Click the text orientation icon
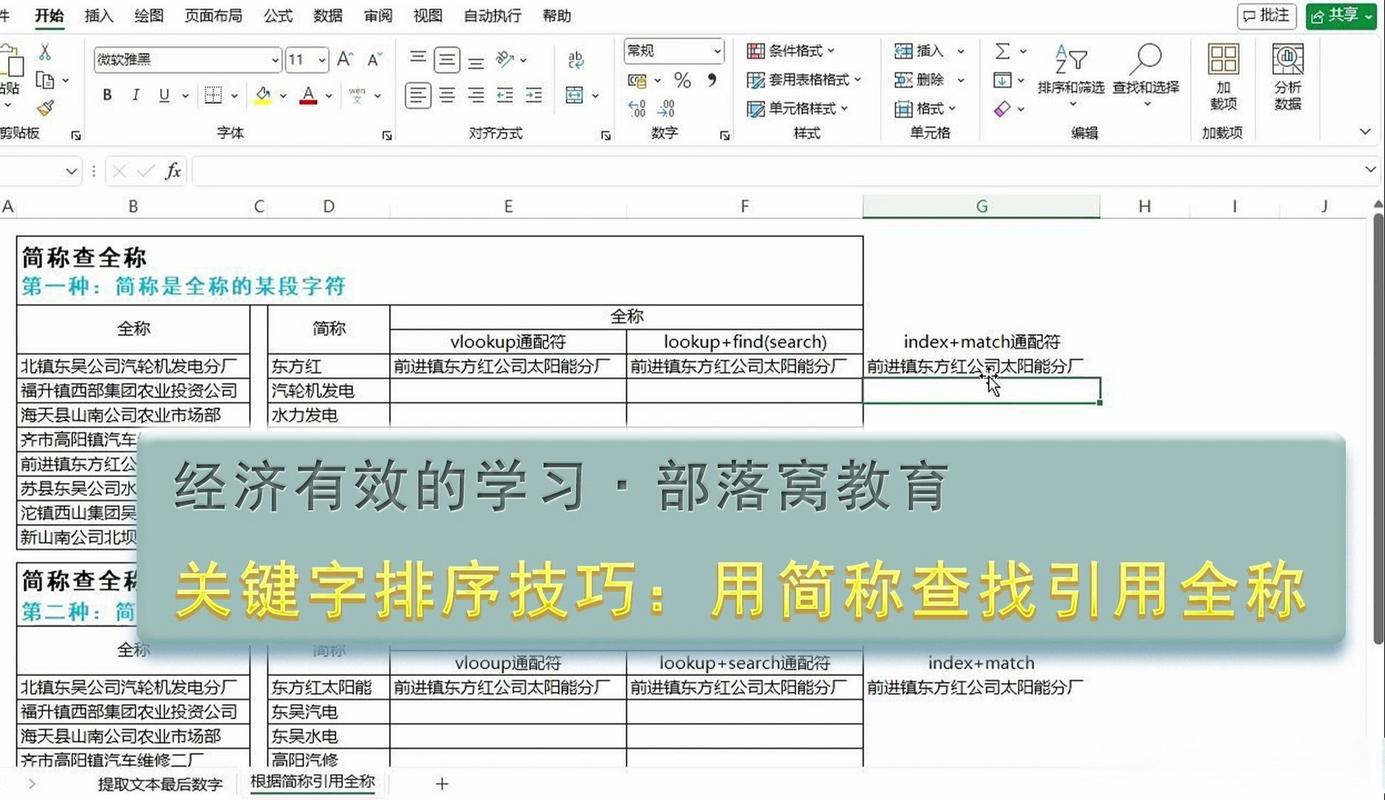The image size is (1385, 800). pyautogui.click(x=506, y=59)
